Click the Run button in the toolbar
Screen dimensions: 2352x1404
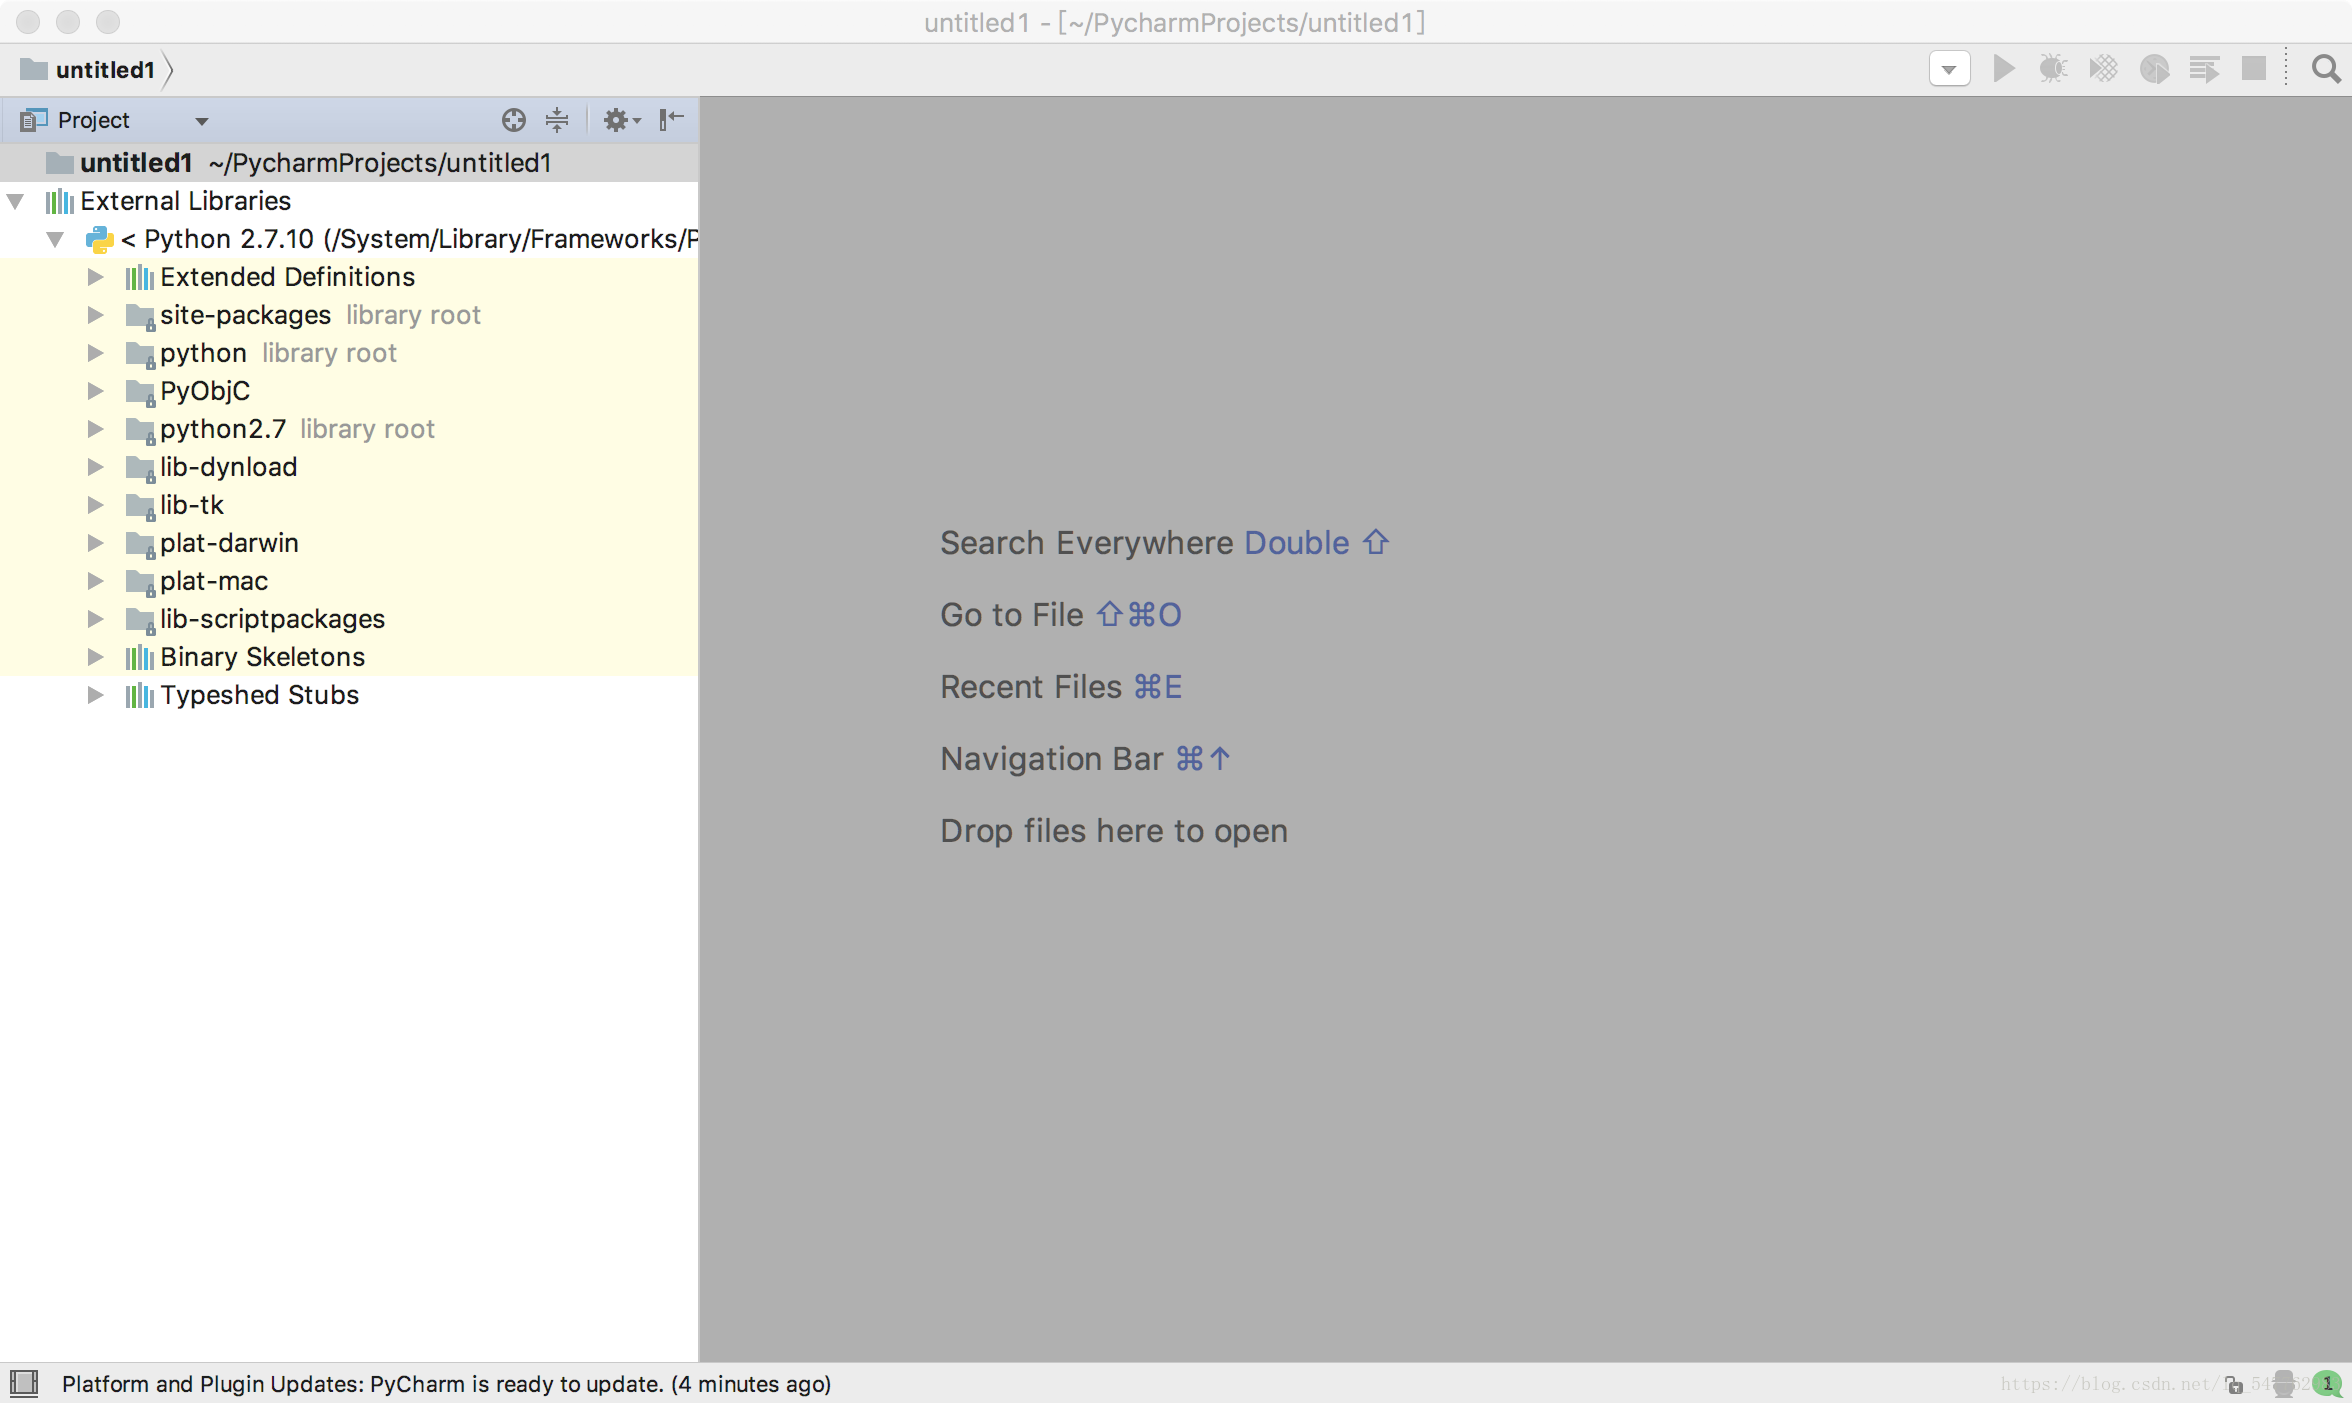(2003, 69)
